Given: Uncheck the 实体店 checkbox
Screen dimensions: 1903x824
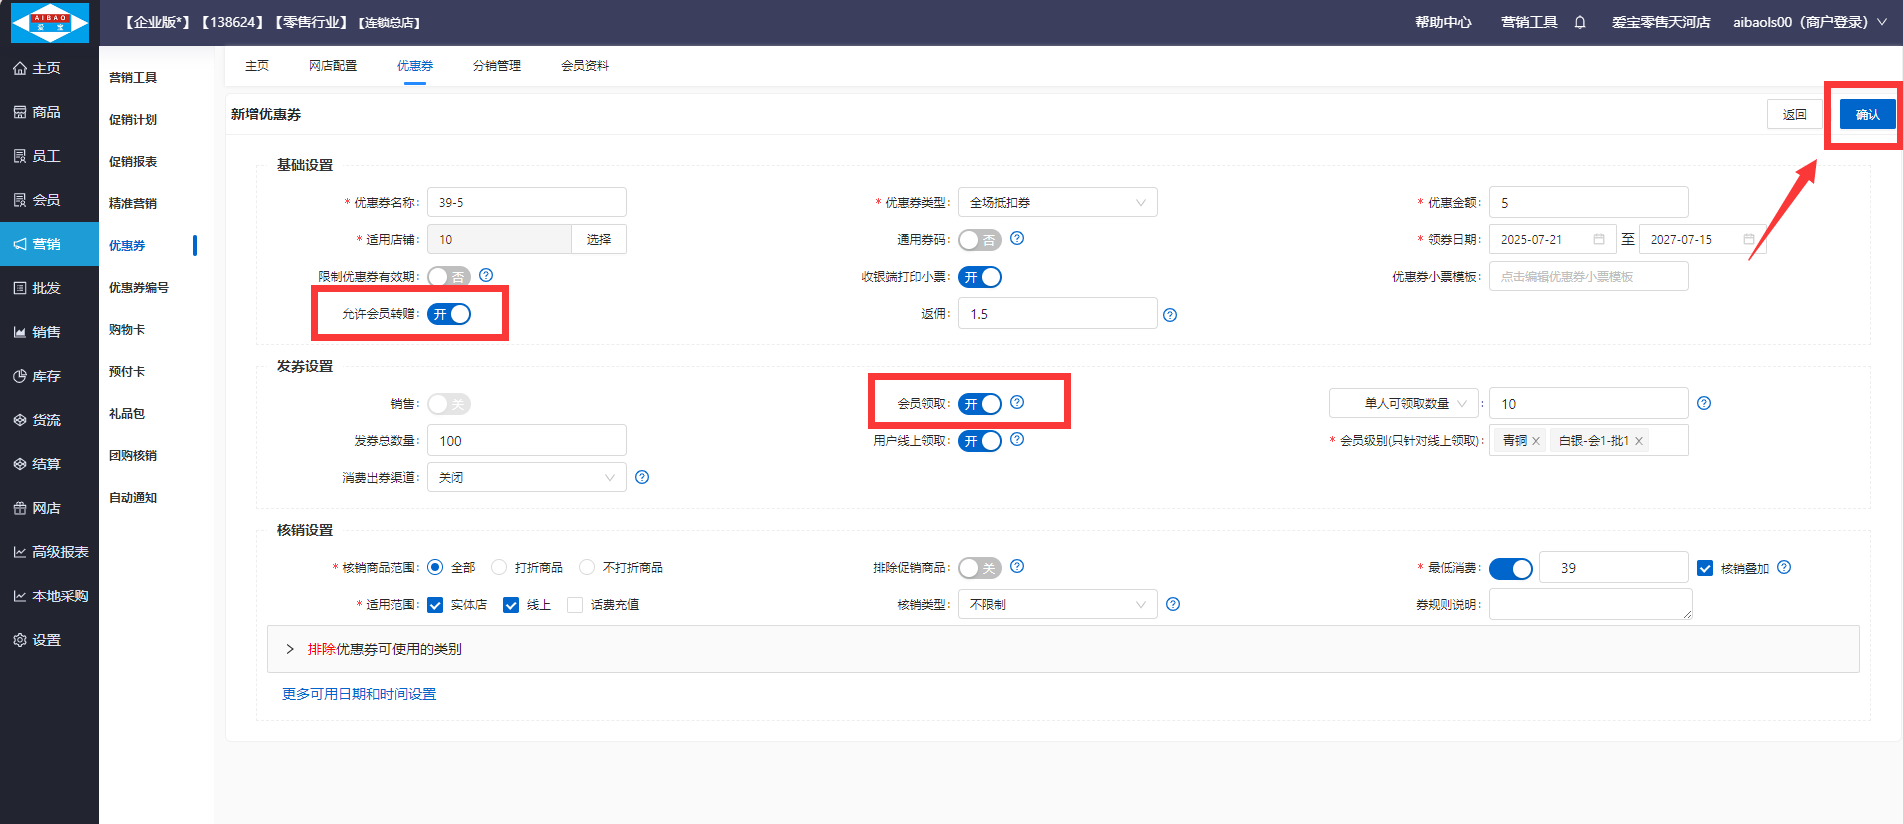Looking at the screenshot, I should (x=435, y=605).
